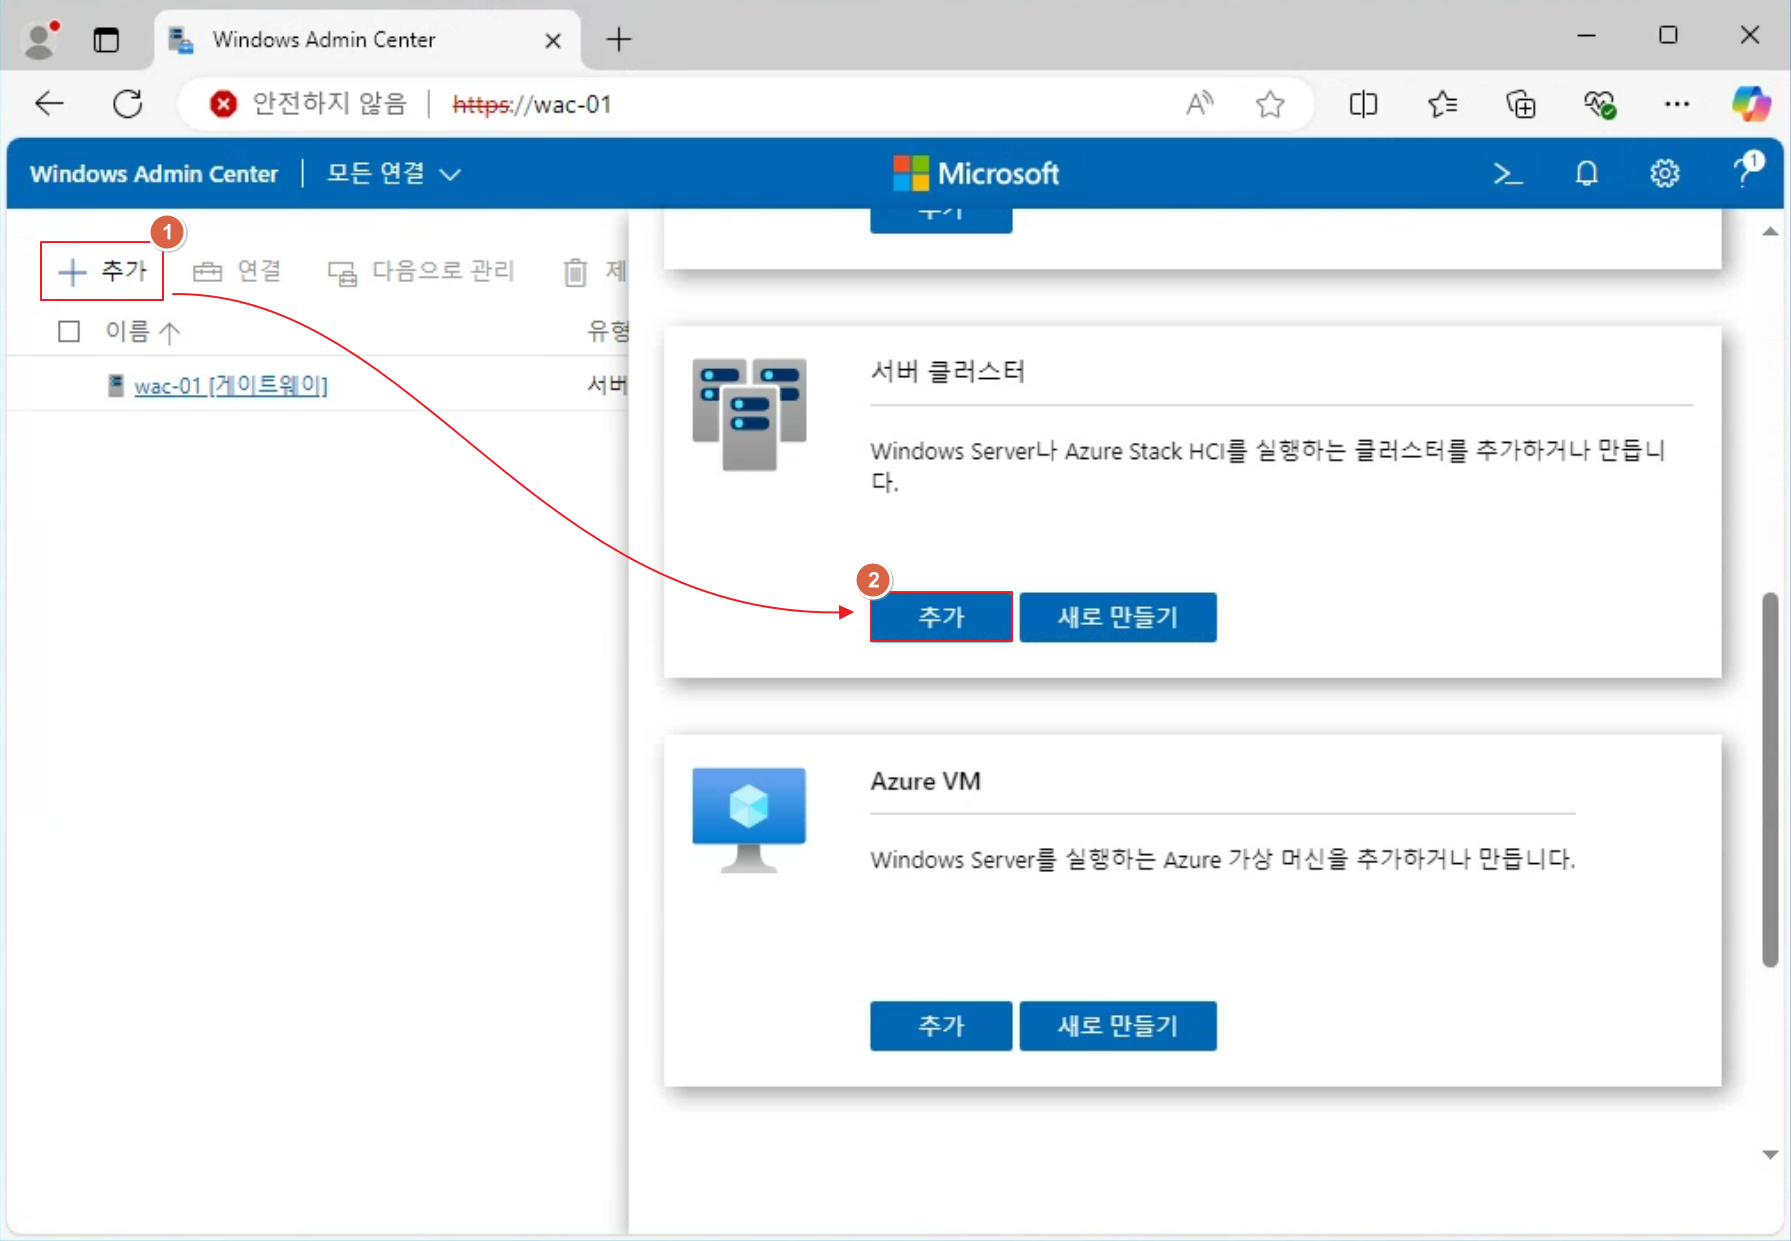Open PowerShell console icon in header
Image resolution: width=1791 pixels, height=1241 pixels.
click(1508, 174)
